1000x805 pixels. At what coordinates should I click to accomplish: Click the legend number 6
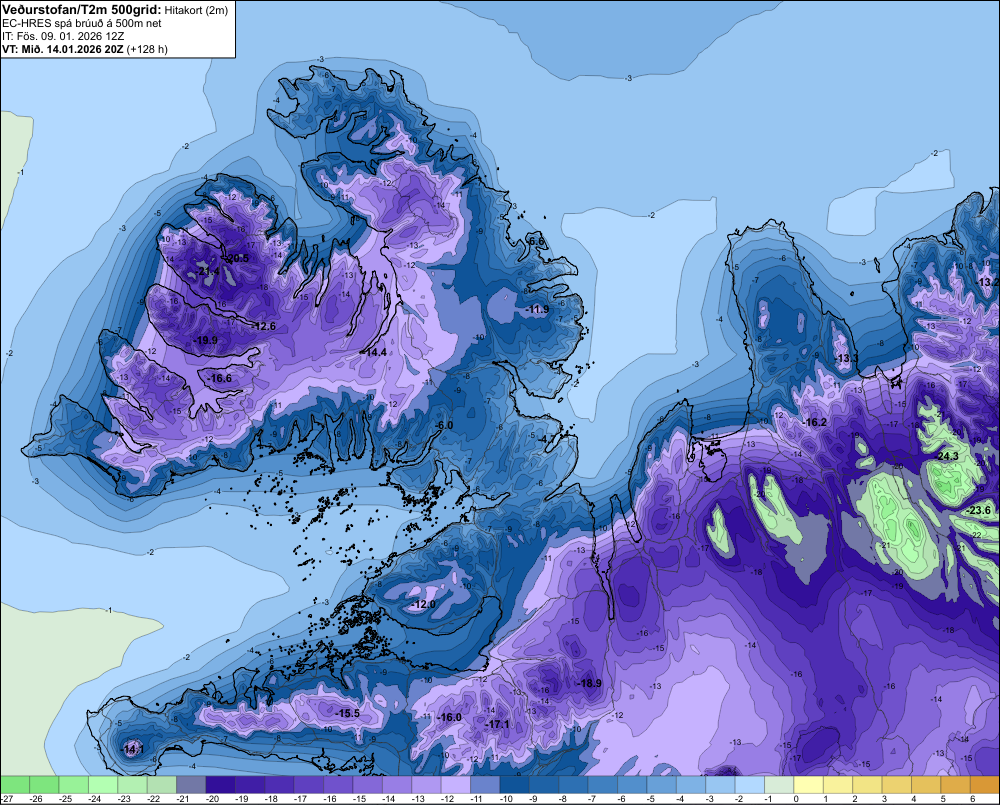[973, 799]
